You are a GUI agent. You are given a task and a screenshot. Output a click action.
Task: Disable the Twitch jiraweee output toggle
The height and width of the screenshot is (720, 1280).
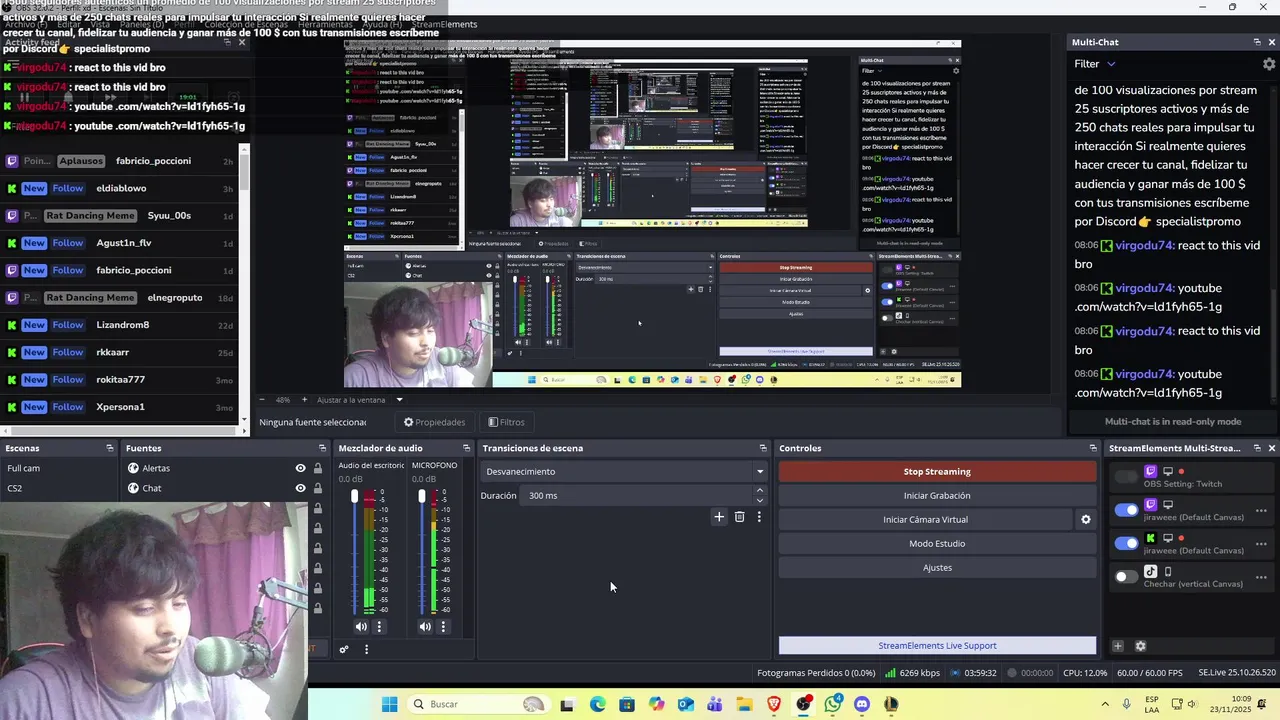point(1127,510)
